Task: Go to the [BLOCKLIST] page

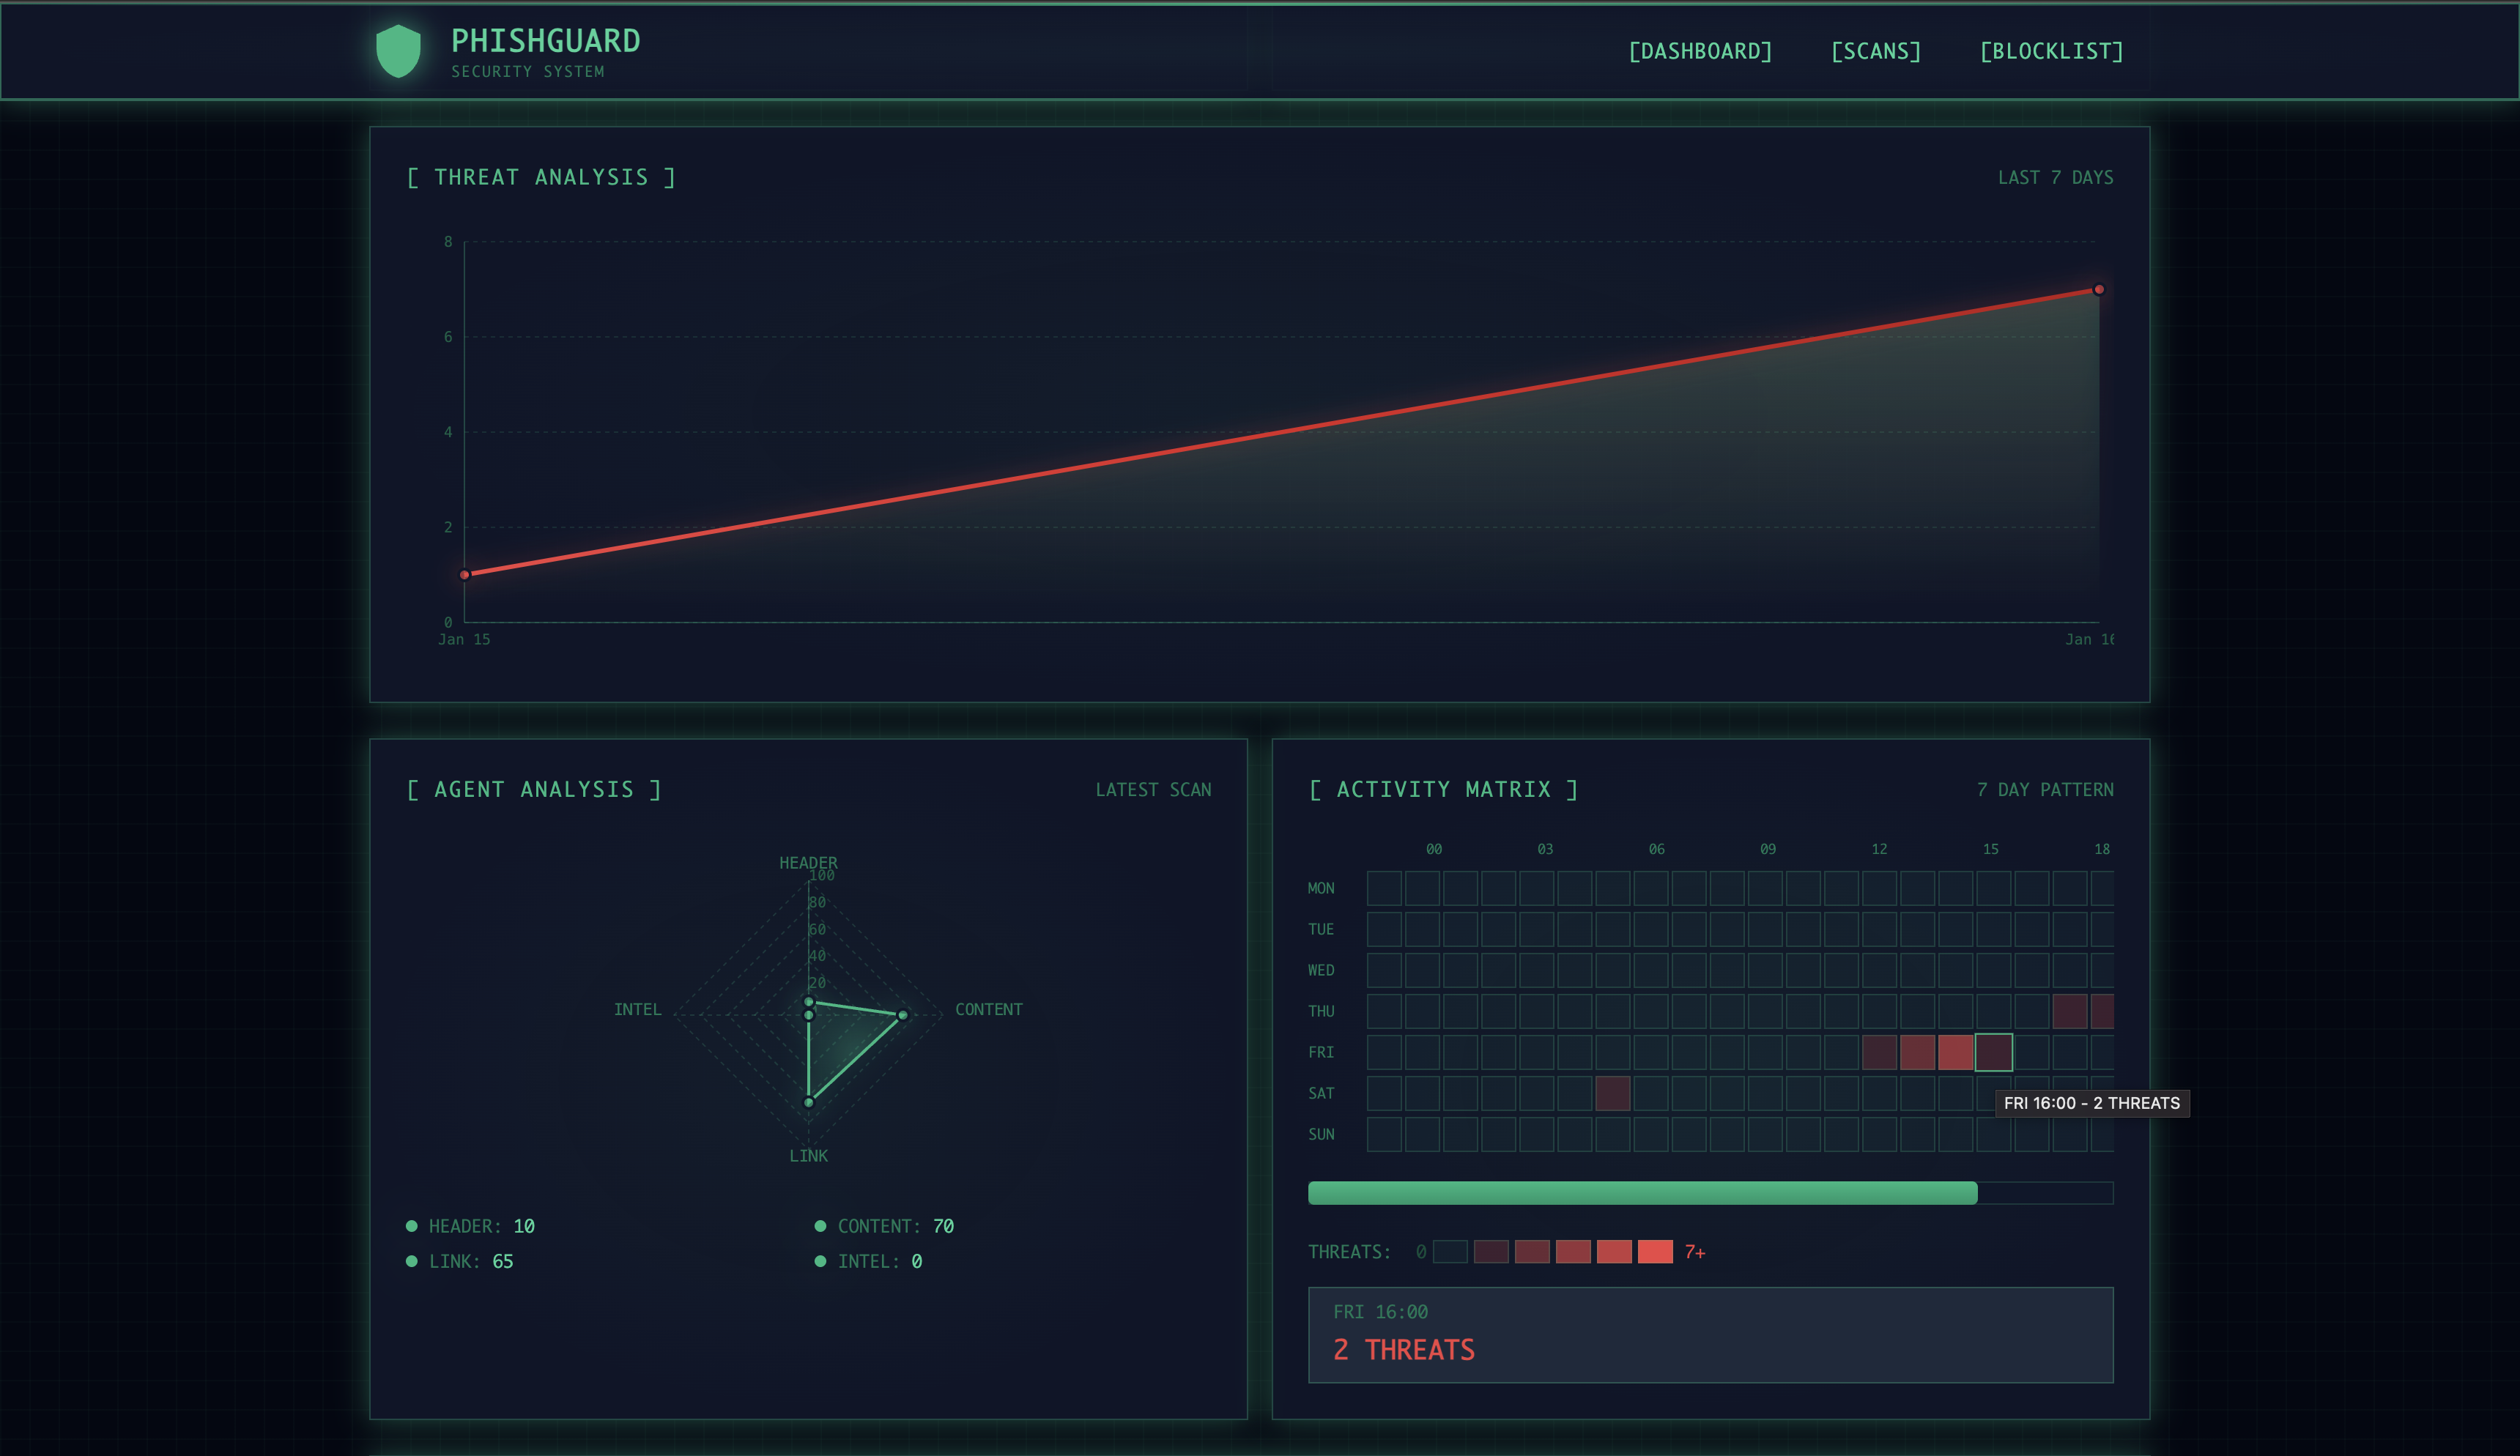Action: 2051,51
